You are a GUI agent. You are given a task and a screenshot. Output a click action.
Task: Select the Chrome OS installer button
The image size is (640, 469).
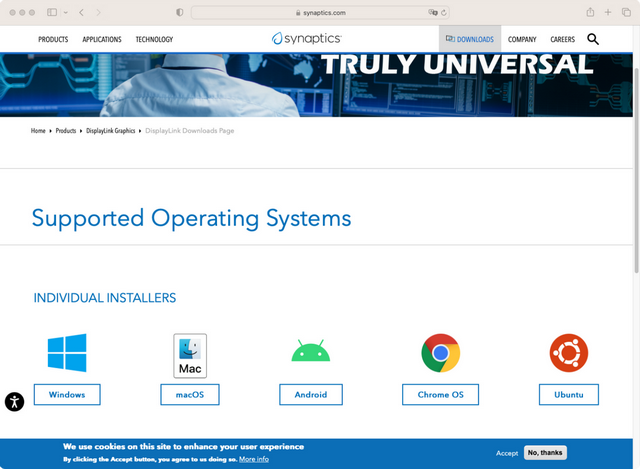440,394
